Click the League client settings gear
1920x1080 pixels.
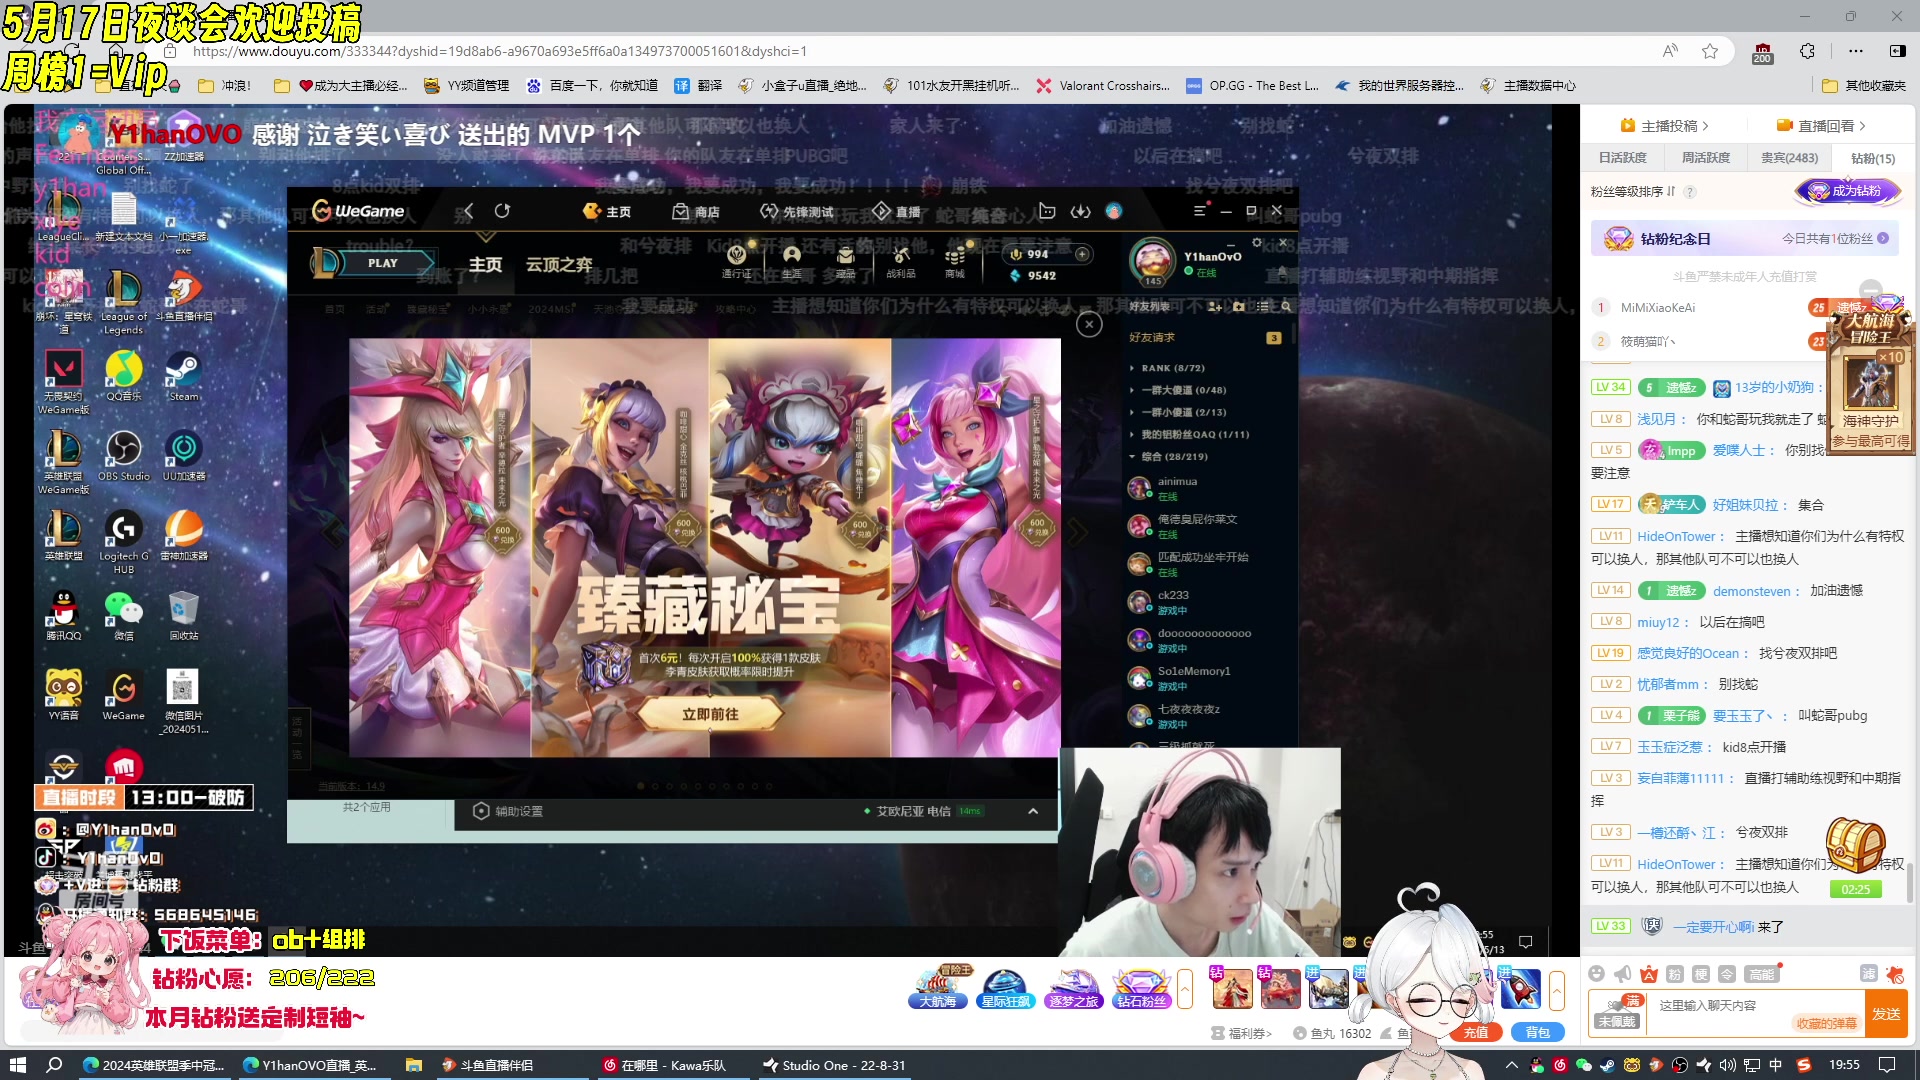[x=1257, y=243]
